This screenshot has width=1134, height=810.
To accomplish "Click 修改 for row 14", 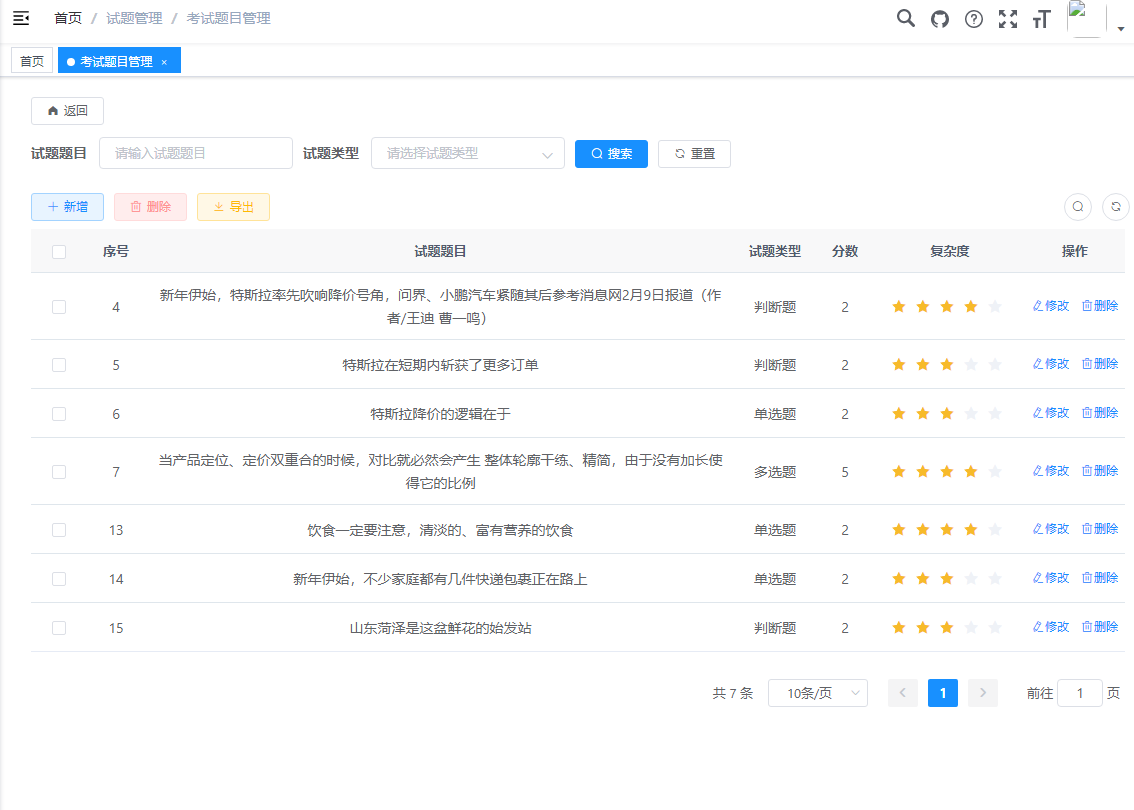I will point(1051,578).
